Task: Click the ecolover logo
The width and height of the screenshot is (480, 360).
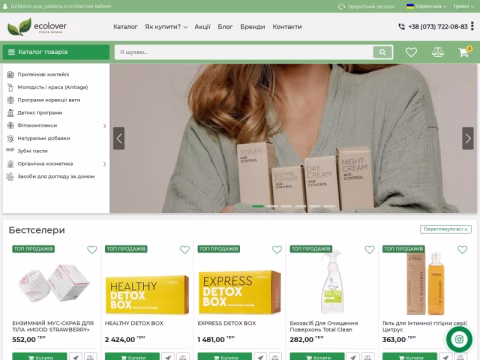Action: click(x=37, y=27)
